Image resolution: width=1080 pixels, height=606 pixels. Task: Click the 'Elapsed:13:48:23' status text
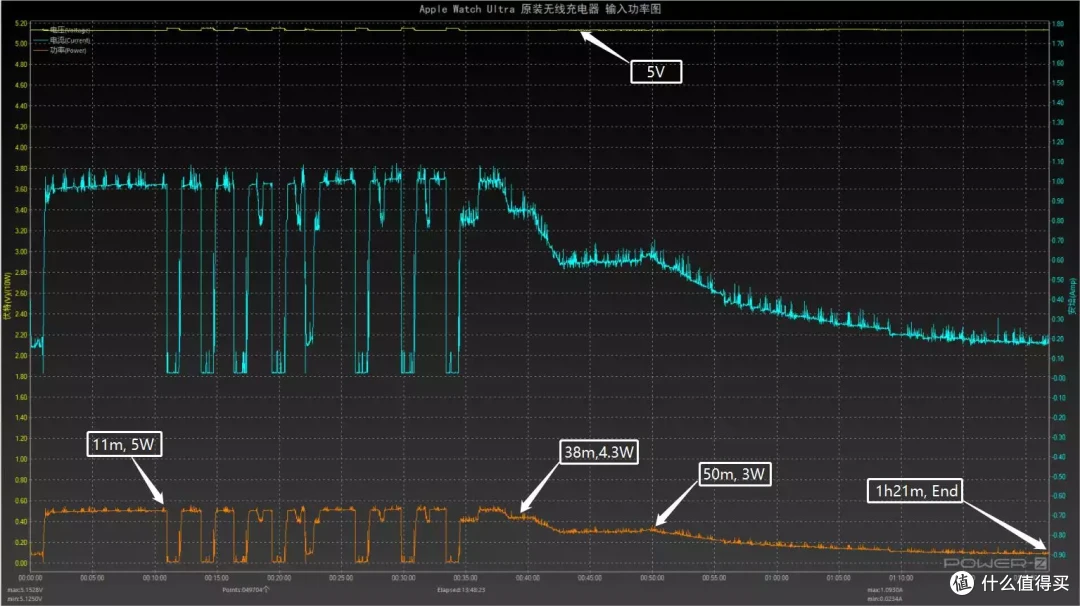(461, 589)
